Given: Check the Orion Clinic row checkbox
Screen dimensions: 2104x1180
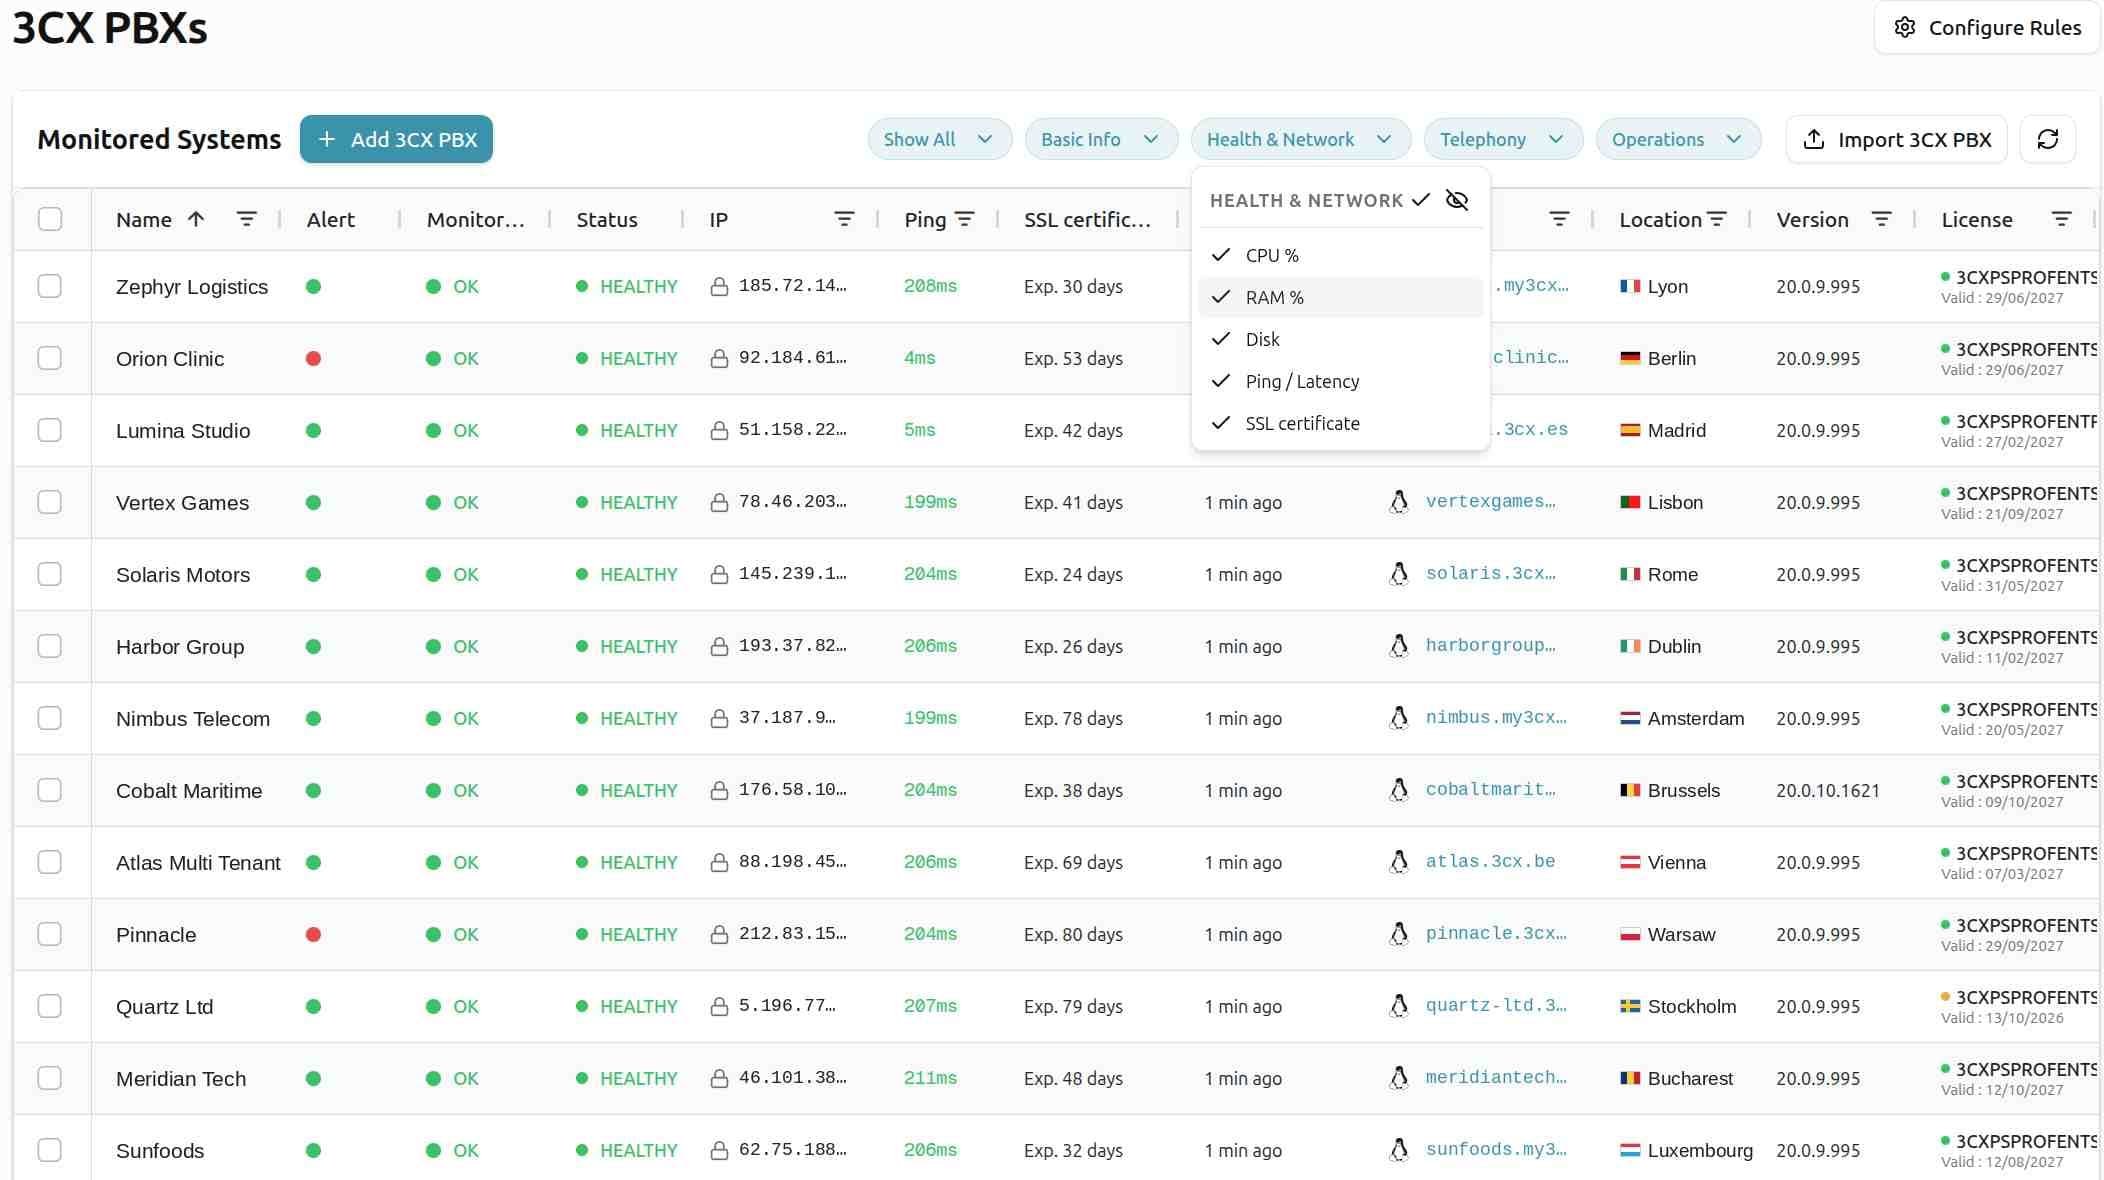Looking at the screenshot, I should [49, 358].
